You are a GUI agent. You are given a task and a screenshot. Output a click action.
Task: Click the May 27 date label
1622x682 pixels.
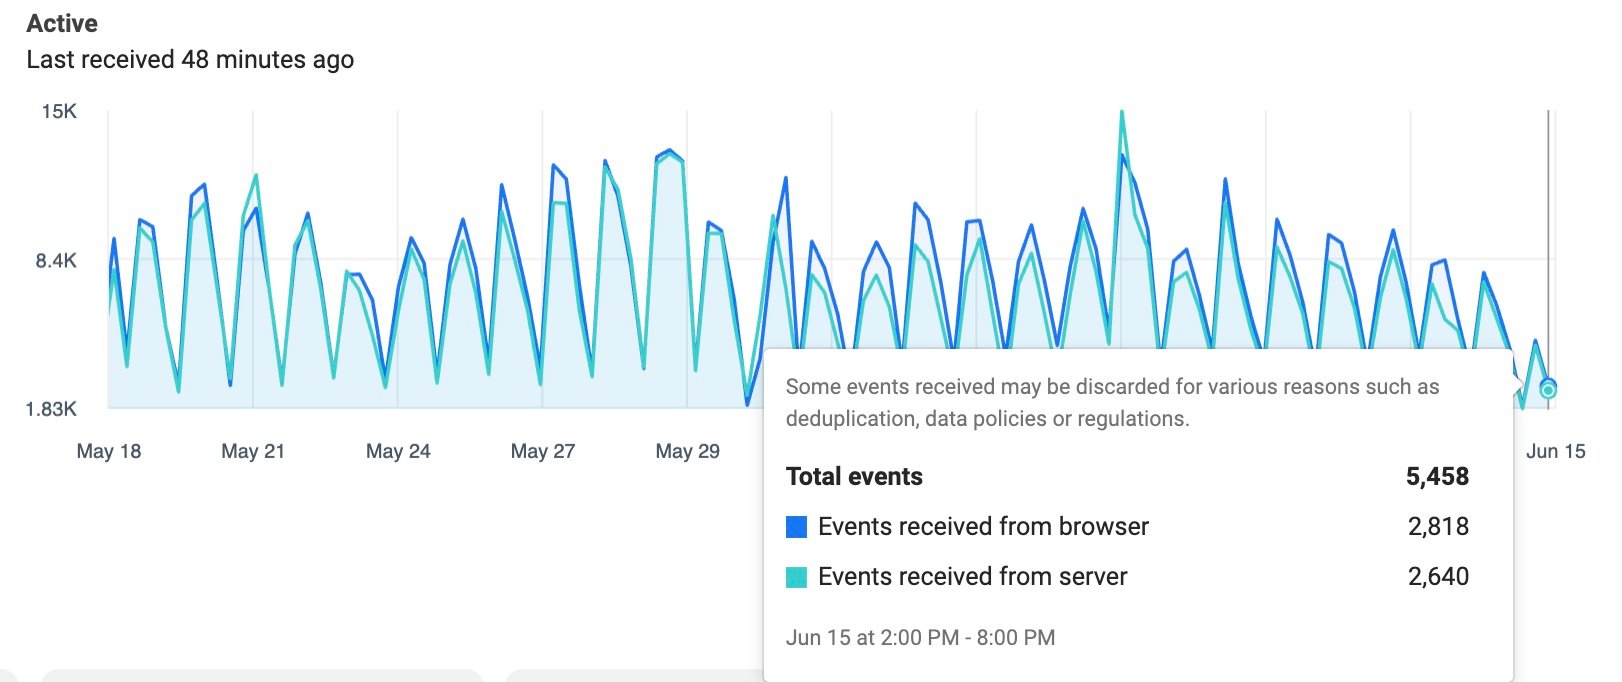(543, 451)
